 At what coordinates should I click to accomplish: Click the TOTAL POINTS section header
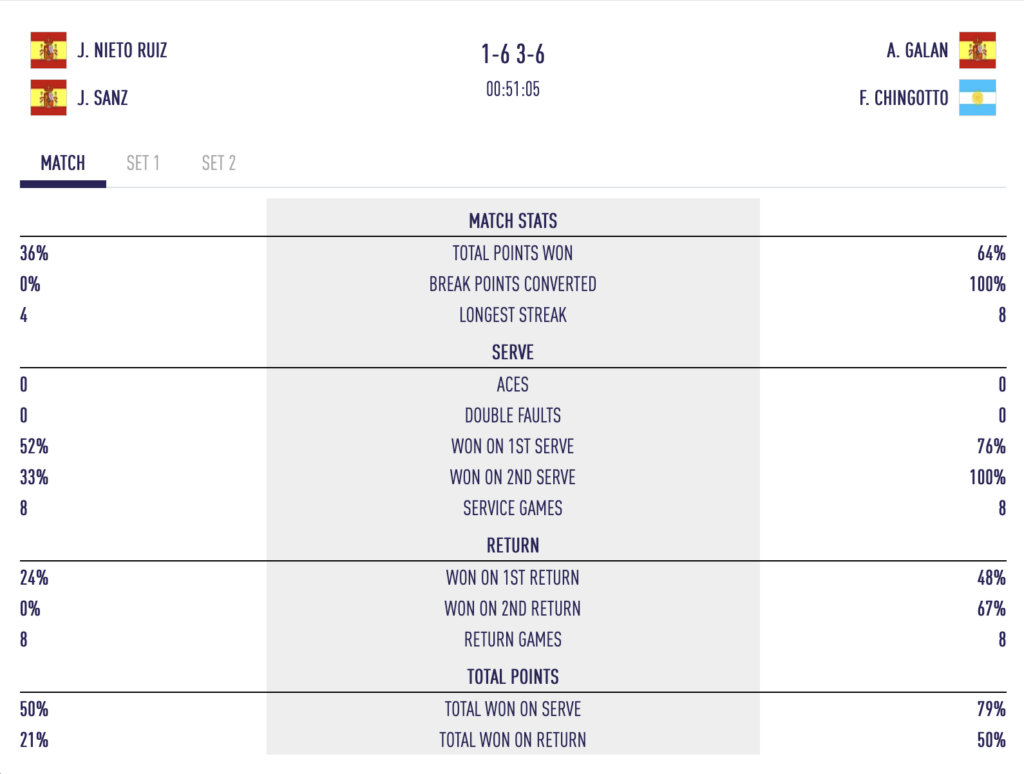513,677
